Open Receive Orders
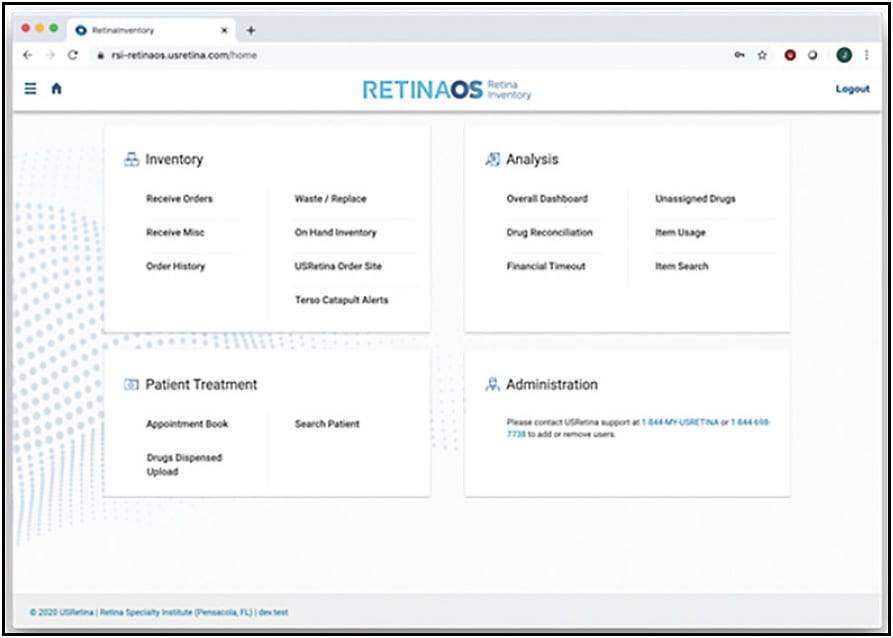The image size is (893, 638). [x=181, y=198]
